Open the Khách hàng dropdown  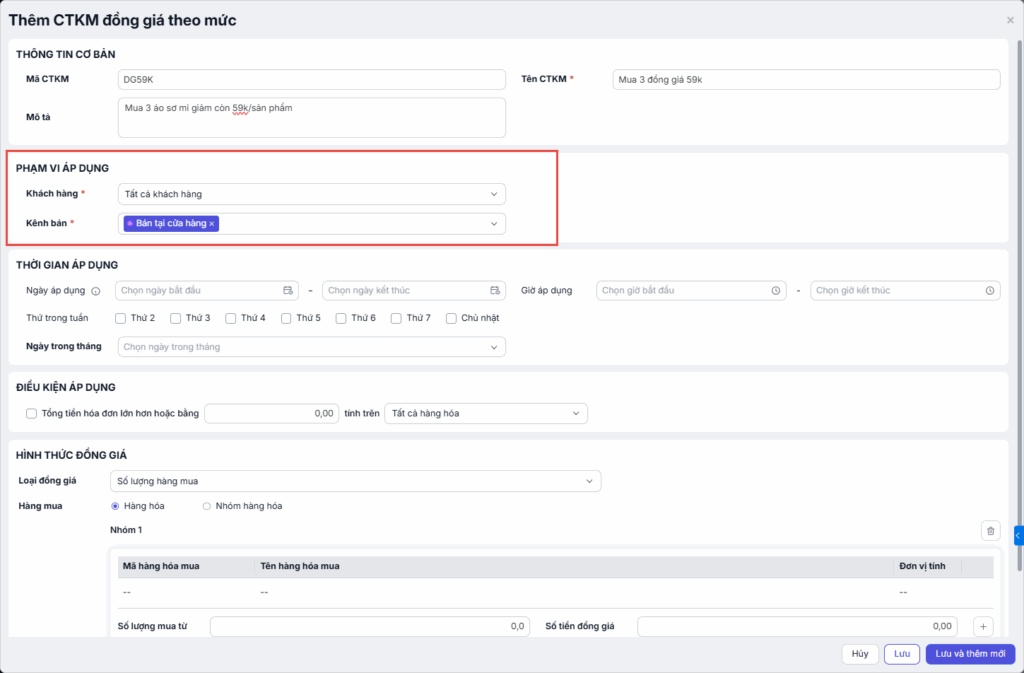coord(311,194)
